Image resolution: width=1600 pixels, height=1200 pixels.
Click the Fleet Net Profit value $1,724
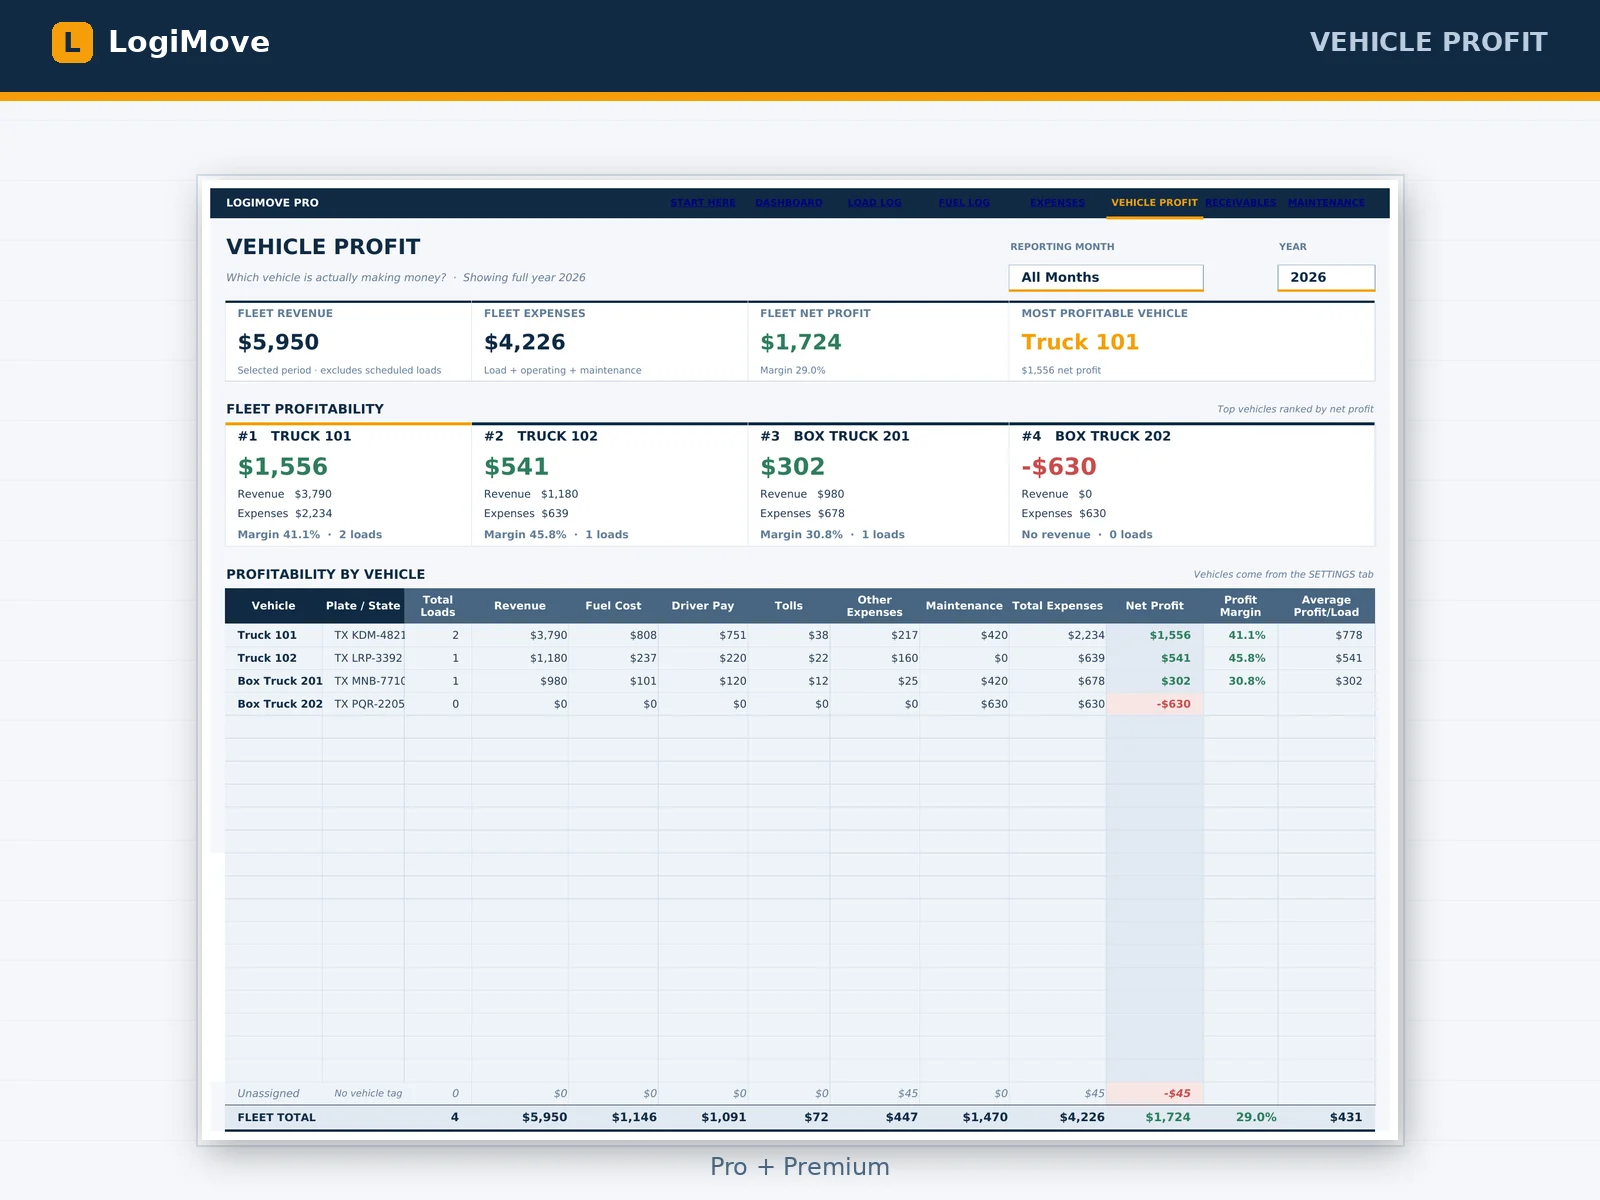click(x=801, y=342)
